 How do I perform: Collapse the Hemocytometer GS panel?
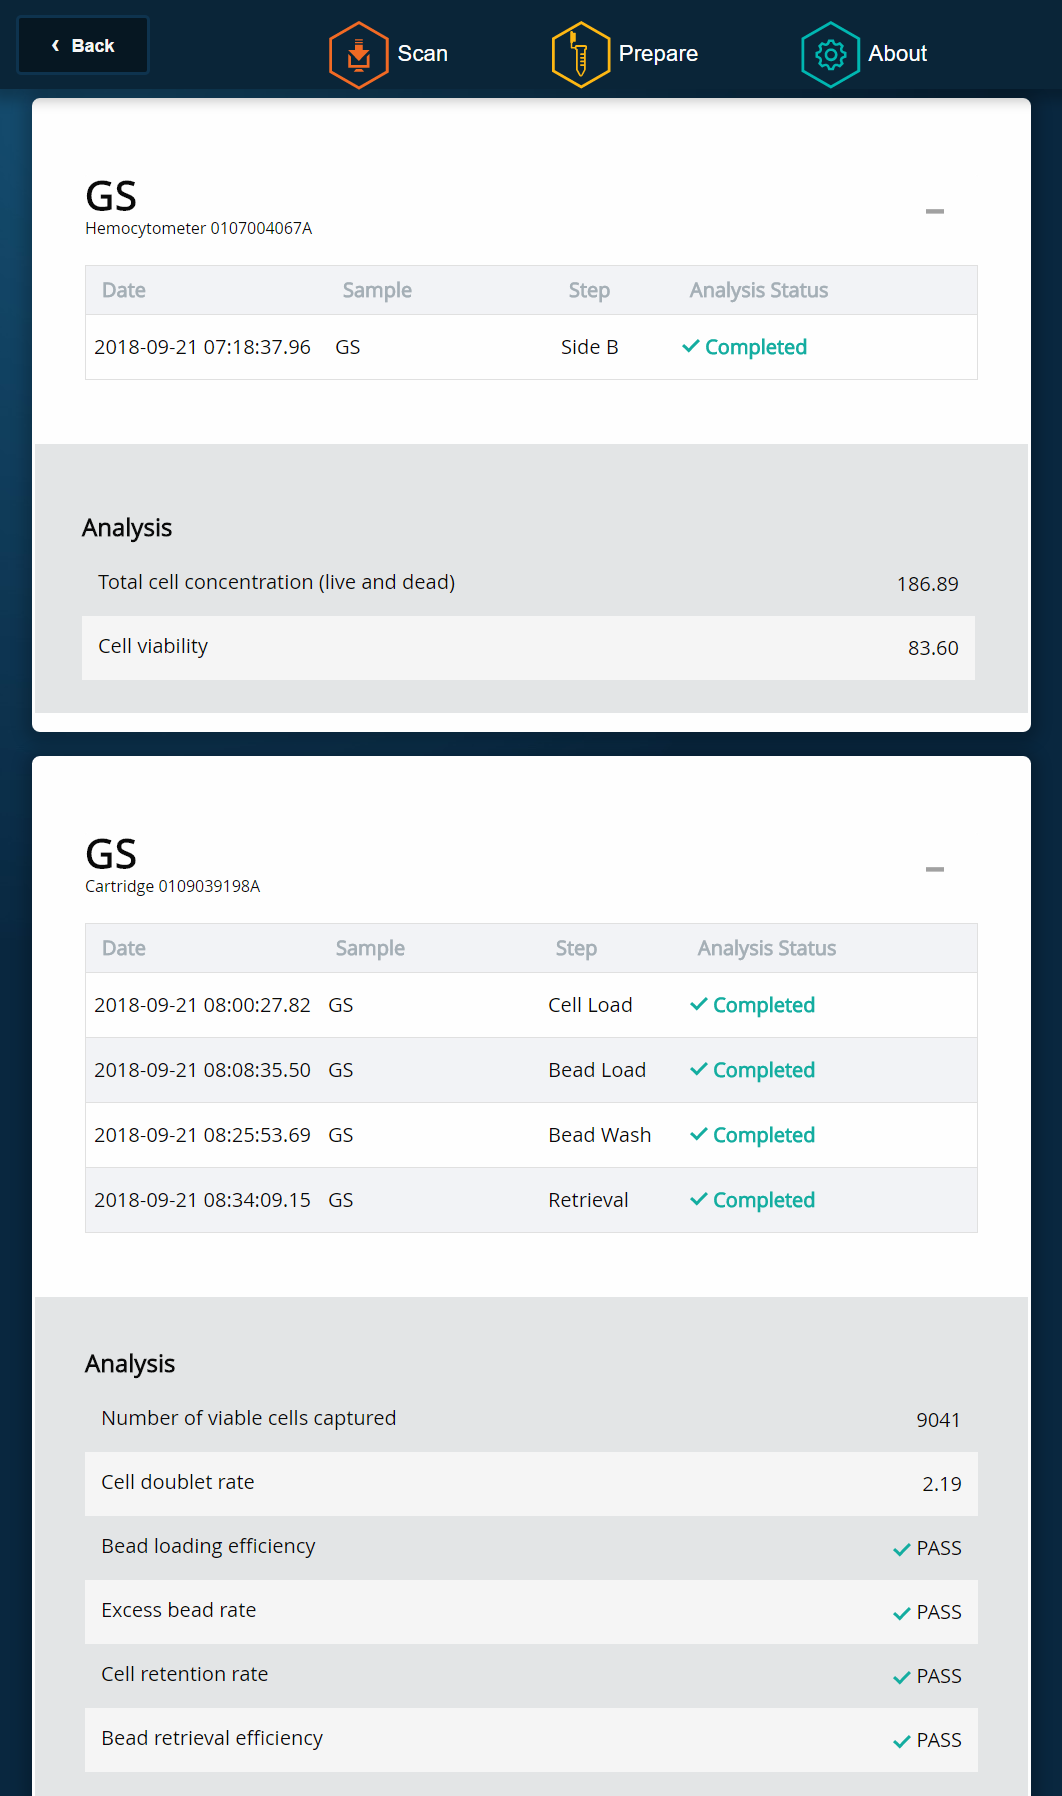point(934,211)
